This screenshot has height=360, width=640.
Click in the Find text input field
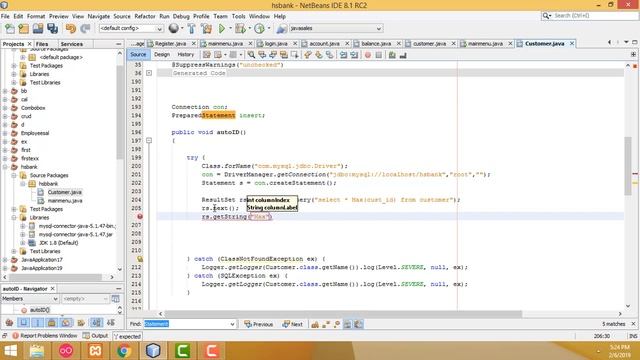[186, 324]
